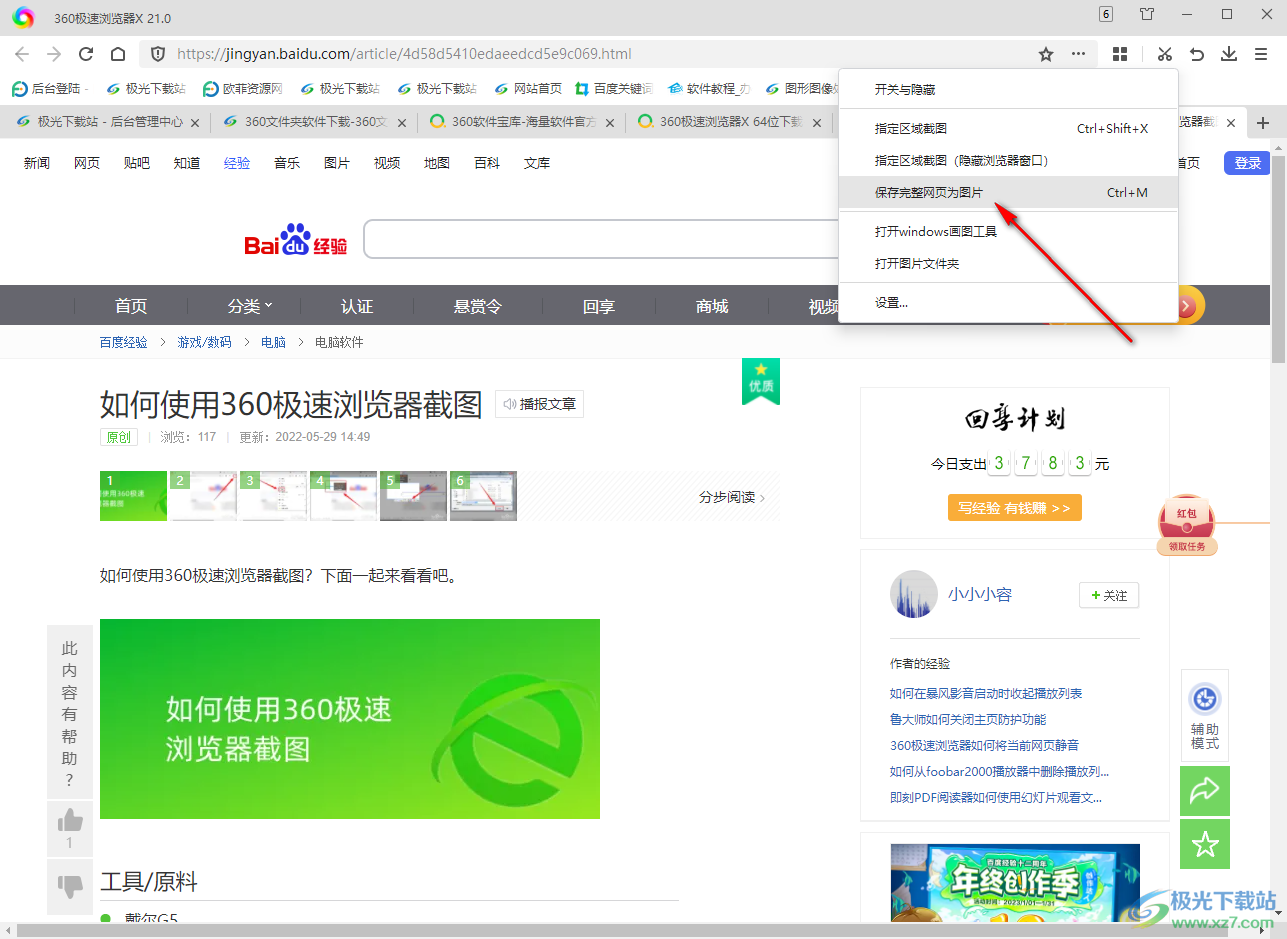Open the 欧菲资源网 bookmark
Viewport: 1287px width, 939px height.
tap(243, 89)
